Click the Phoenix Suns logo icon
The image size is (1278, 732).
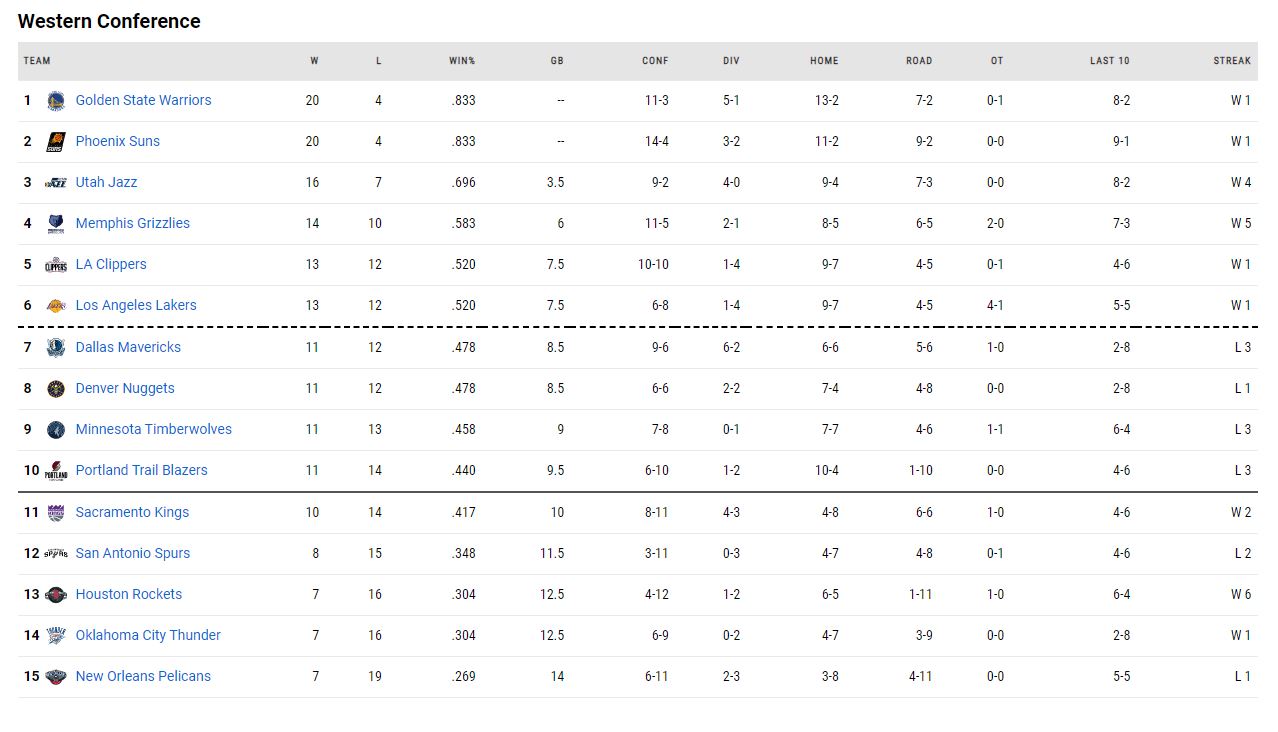pyautogui.click(x=56, y=141)
